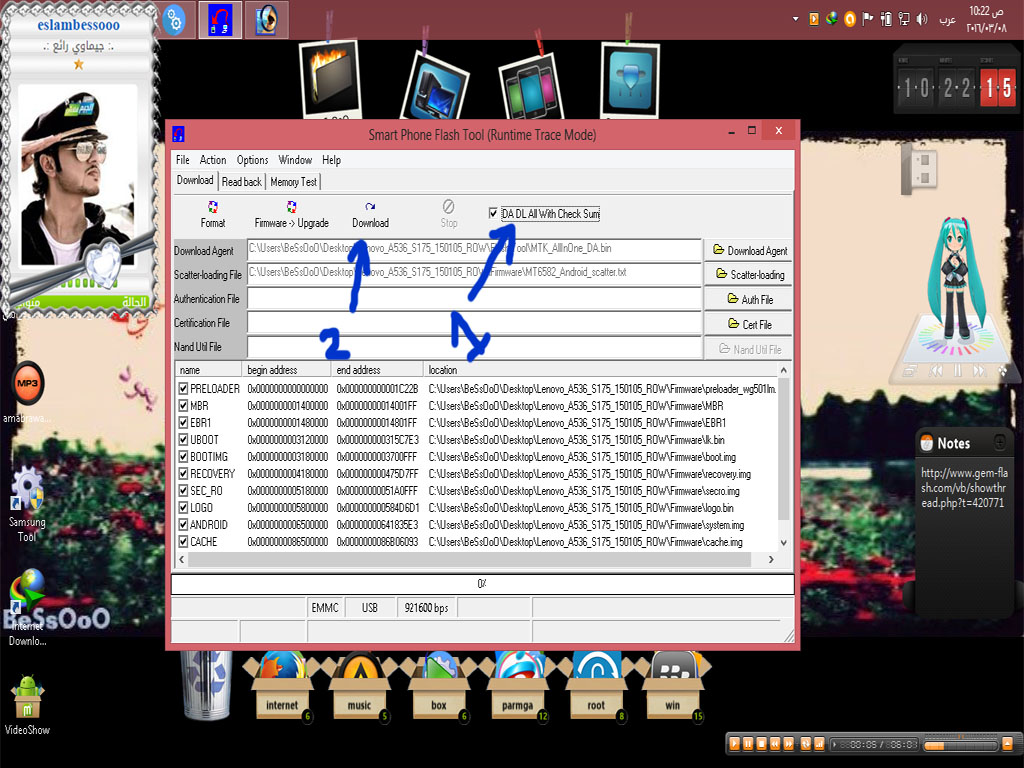Click the smartphones desktop photo icon
Viewport: 1024px width, 768px height.
[x=534, y=87]
